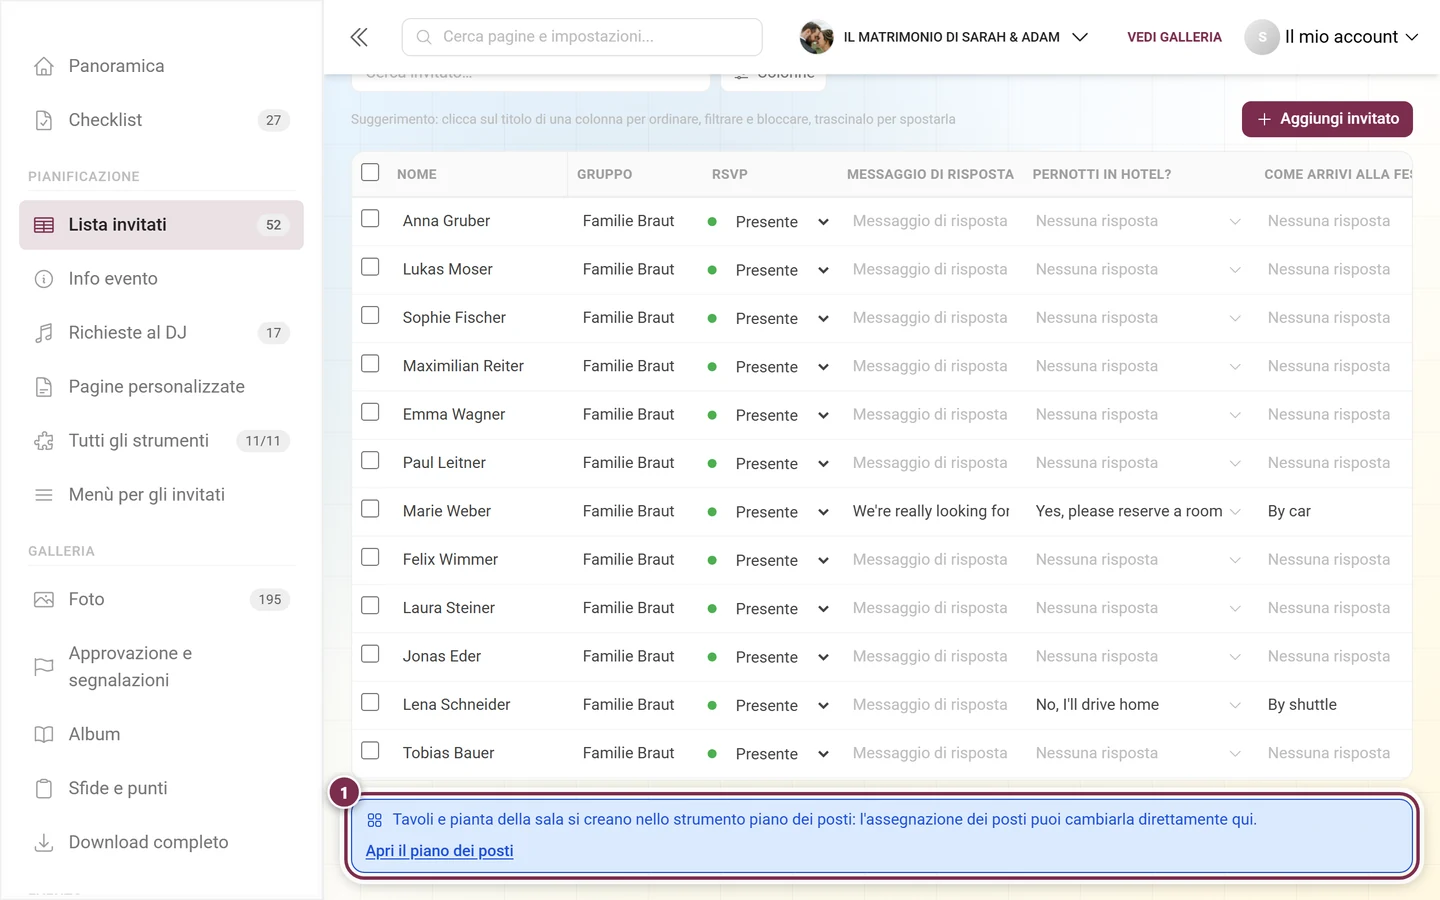Click the Approvazione e segnalazioni flag icon
The image size is (1440, 900).
pos(44,667)
